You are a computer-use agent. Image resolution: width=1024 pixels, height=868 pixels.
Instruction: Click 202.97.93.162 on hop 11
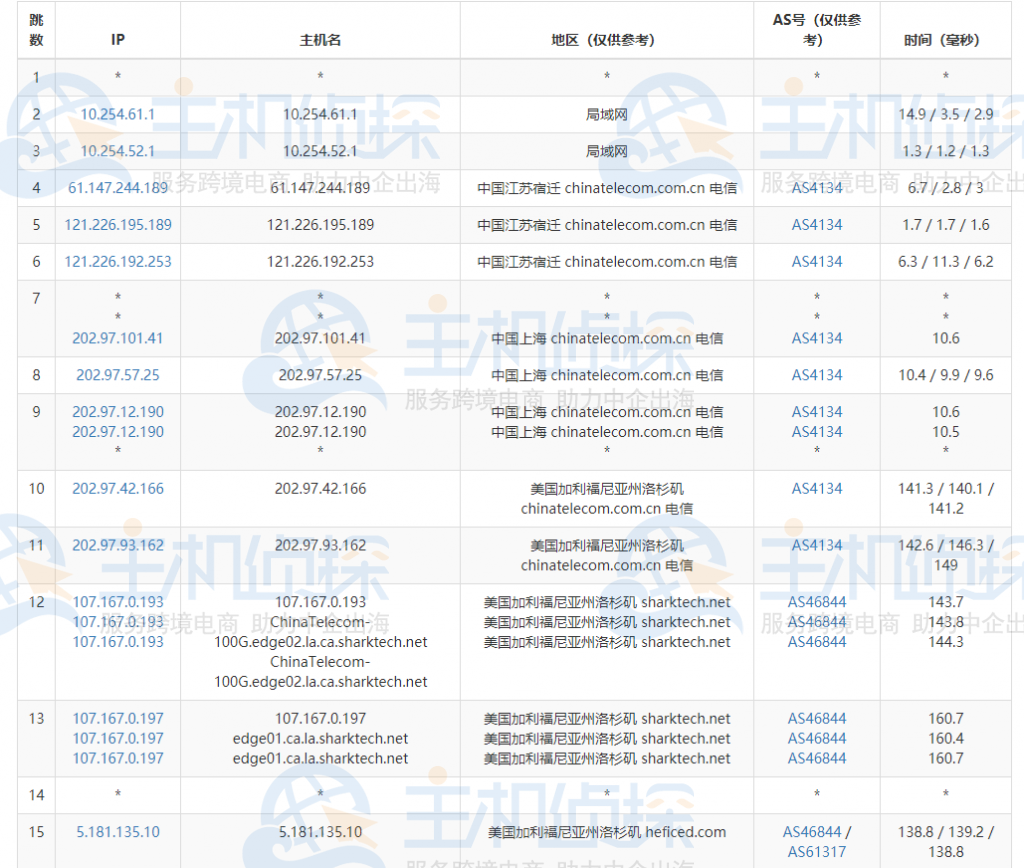click(x=117, y=545)
